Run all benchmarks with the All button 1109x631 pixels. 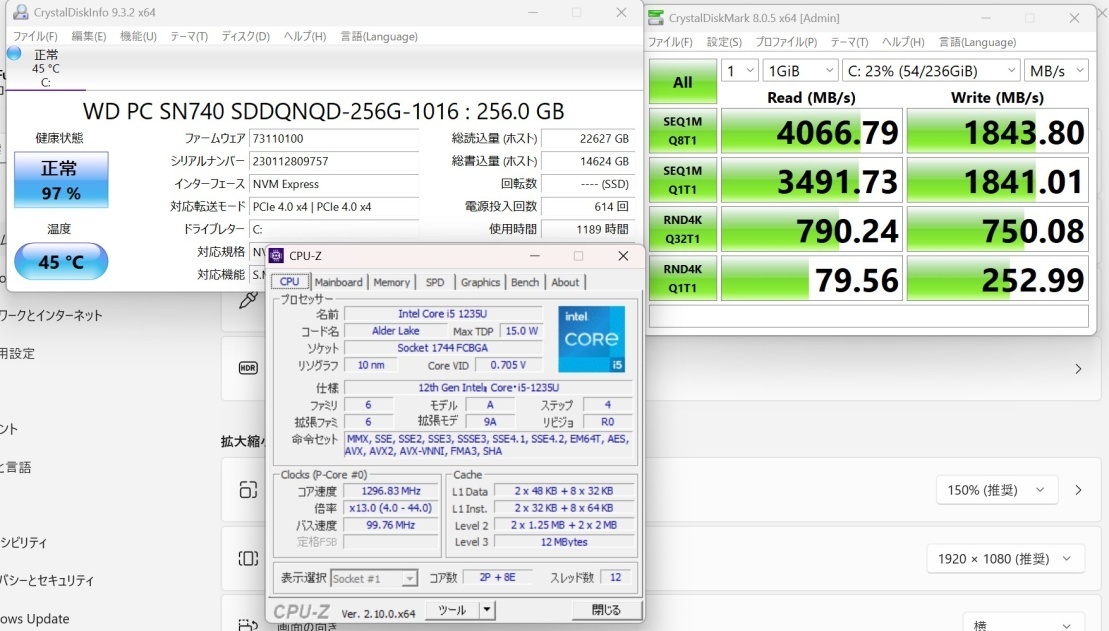683,81
